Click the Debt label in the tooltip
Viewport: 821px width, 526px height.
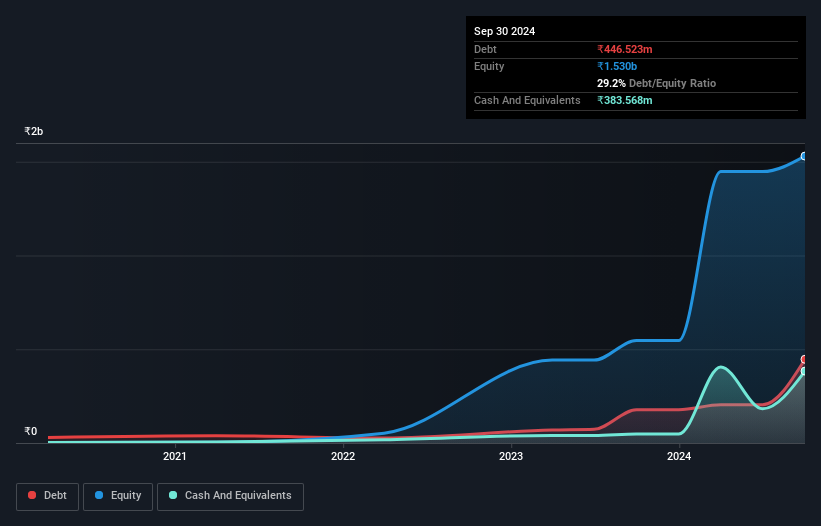pyautogui.click(x=485, y=49)
